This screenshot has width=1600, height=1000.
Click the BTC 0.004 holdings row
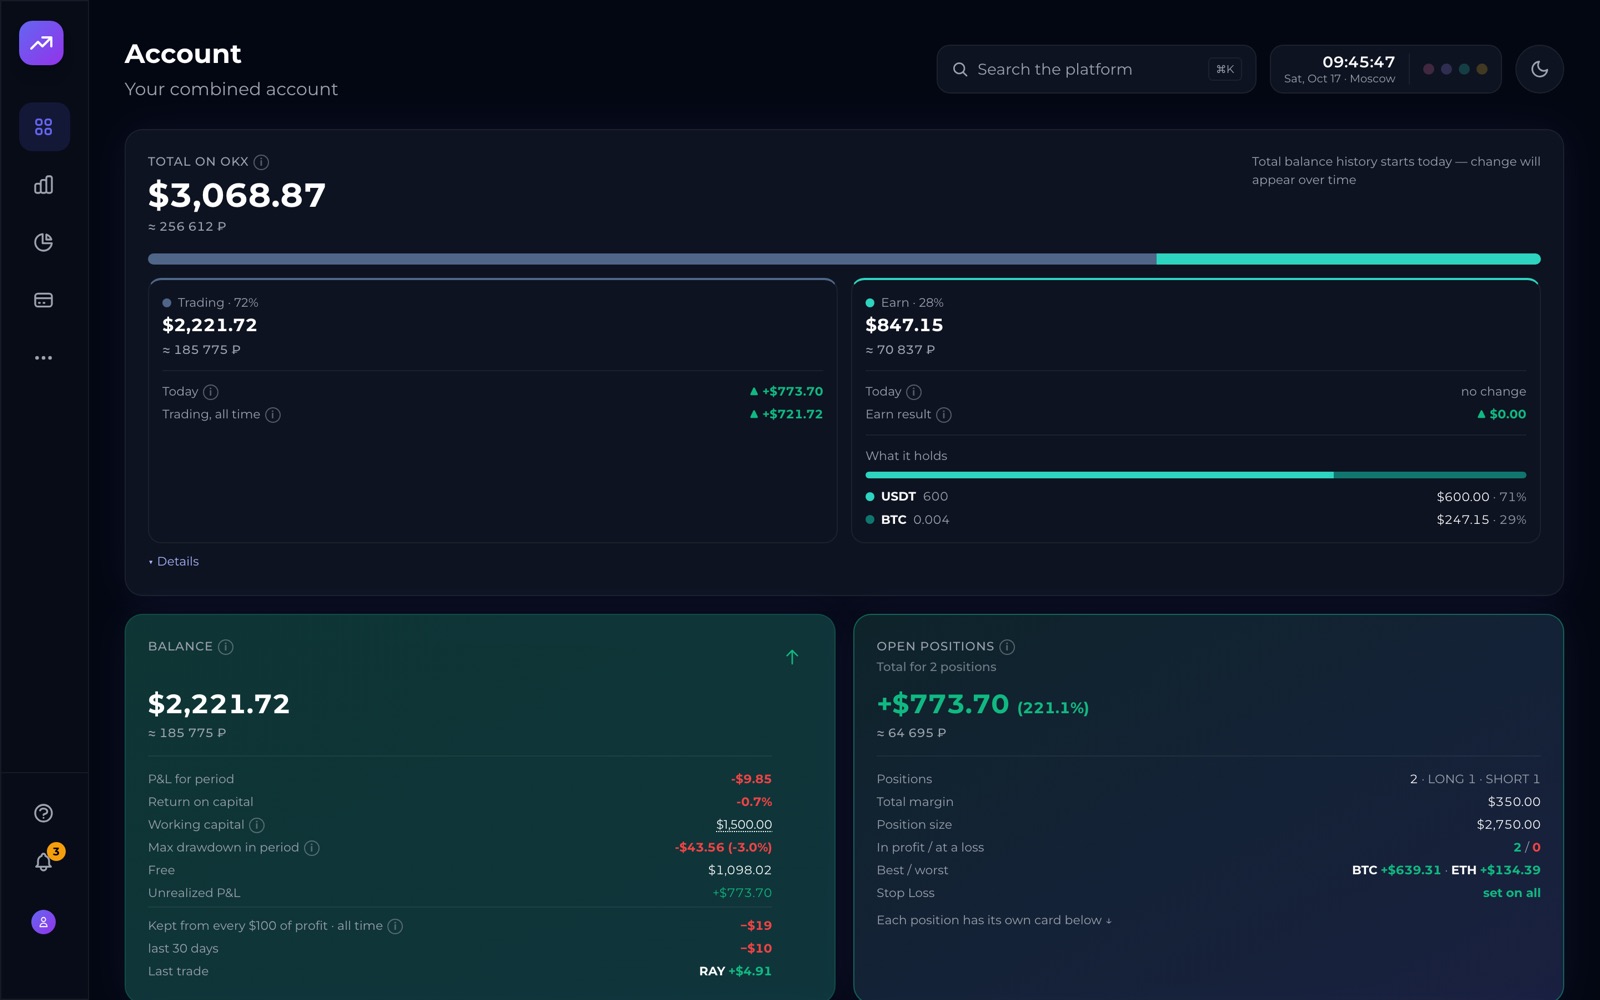pyautogui.click(x=1196, y=520)
